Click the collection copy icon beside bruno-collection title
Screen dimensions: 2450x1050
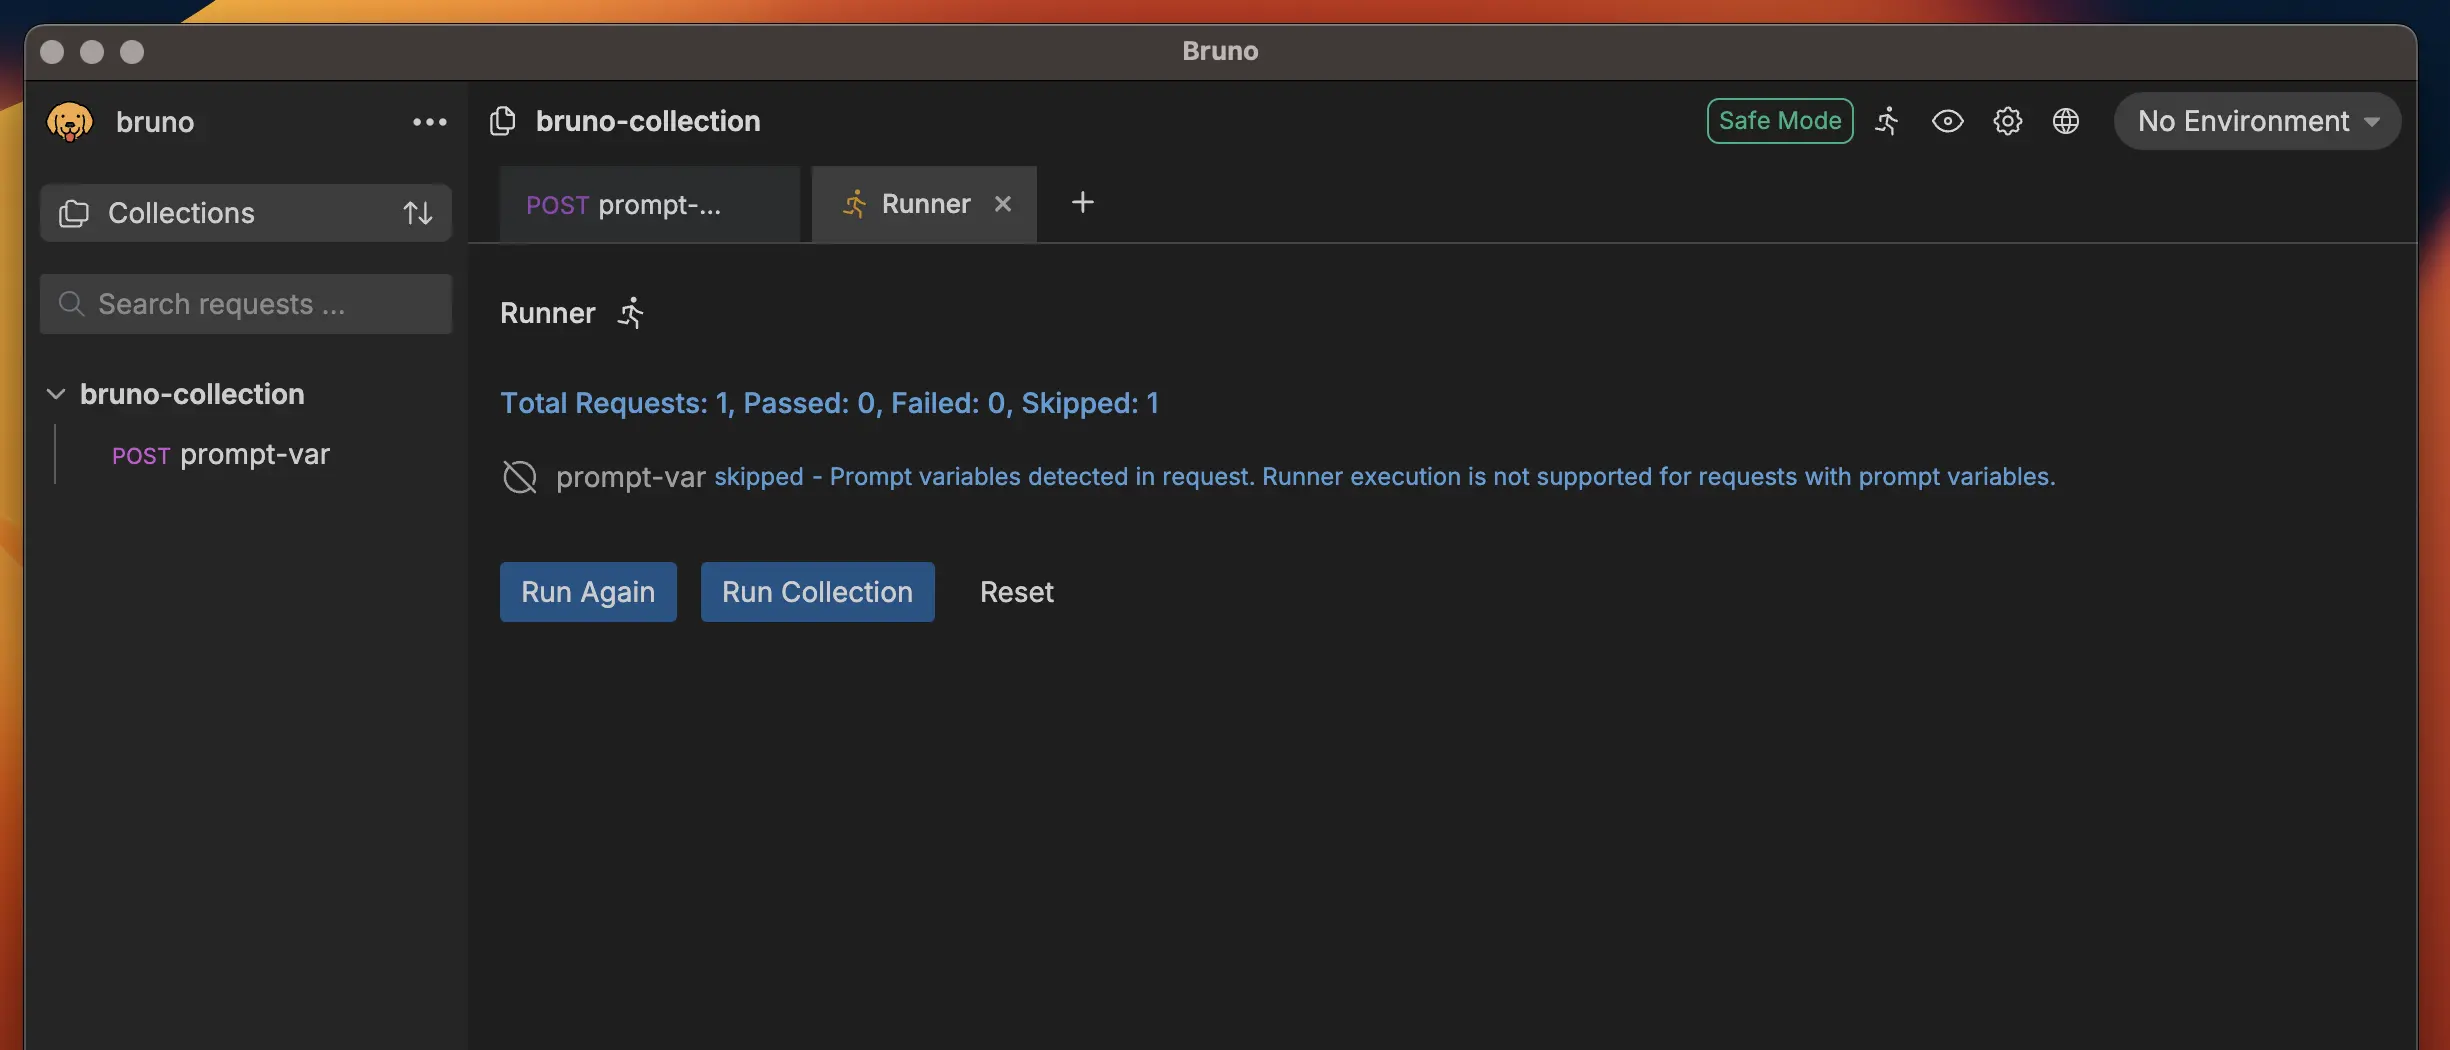503,121
